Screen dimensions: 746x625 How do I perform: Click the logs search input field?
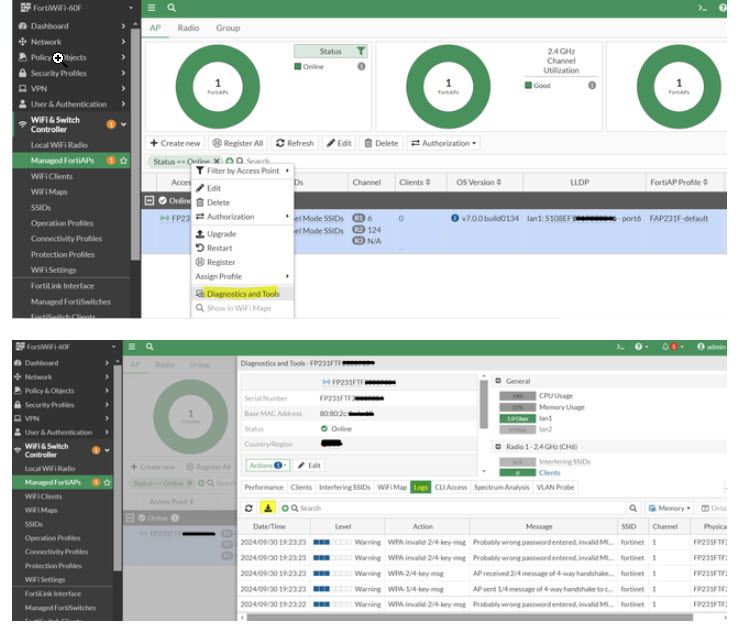pyautogui.click(x=458, y=508)
